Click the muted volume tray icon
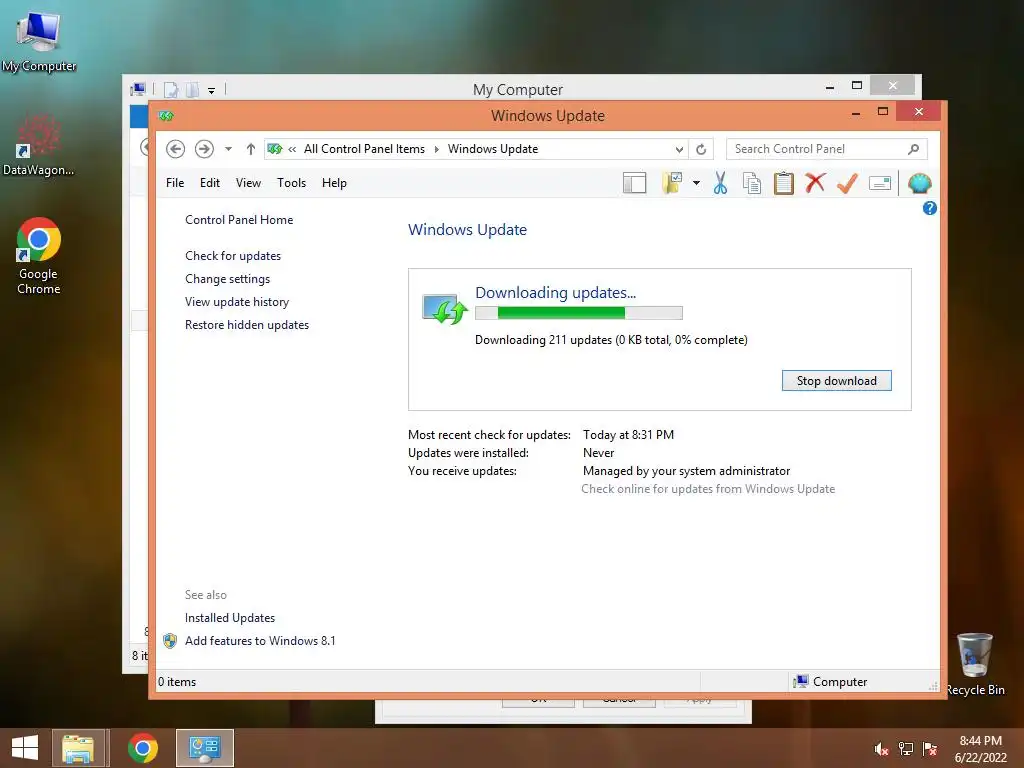This screenshot has width=1024, height=768. click(x=881, y=749)
